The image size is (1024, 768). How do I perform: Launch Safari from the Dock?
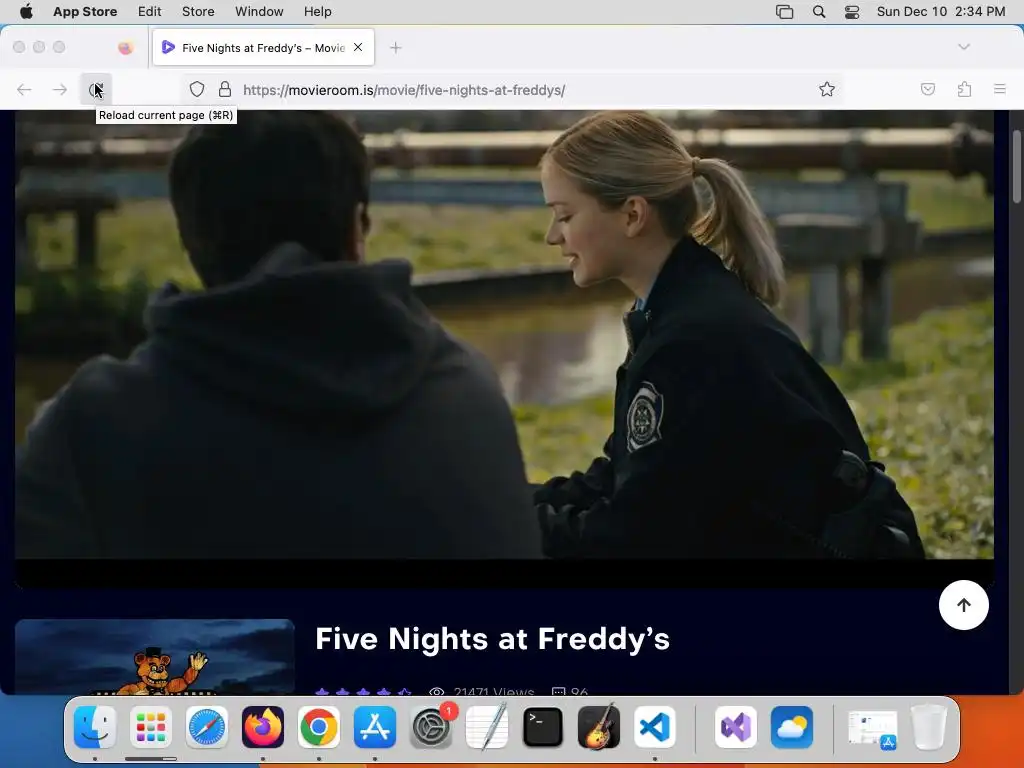[207, 727]
